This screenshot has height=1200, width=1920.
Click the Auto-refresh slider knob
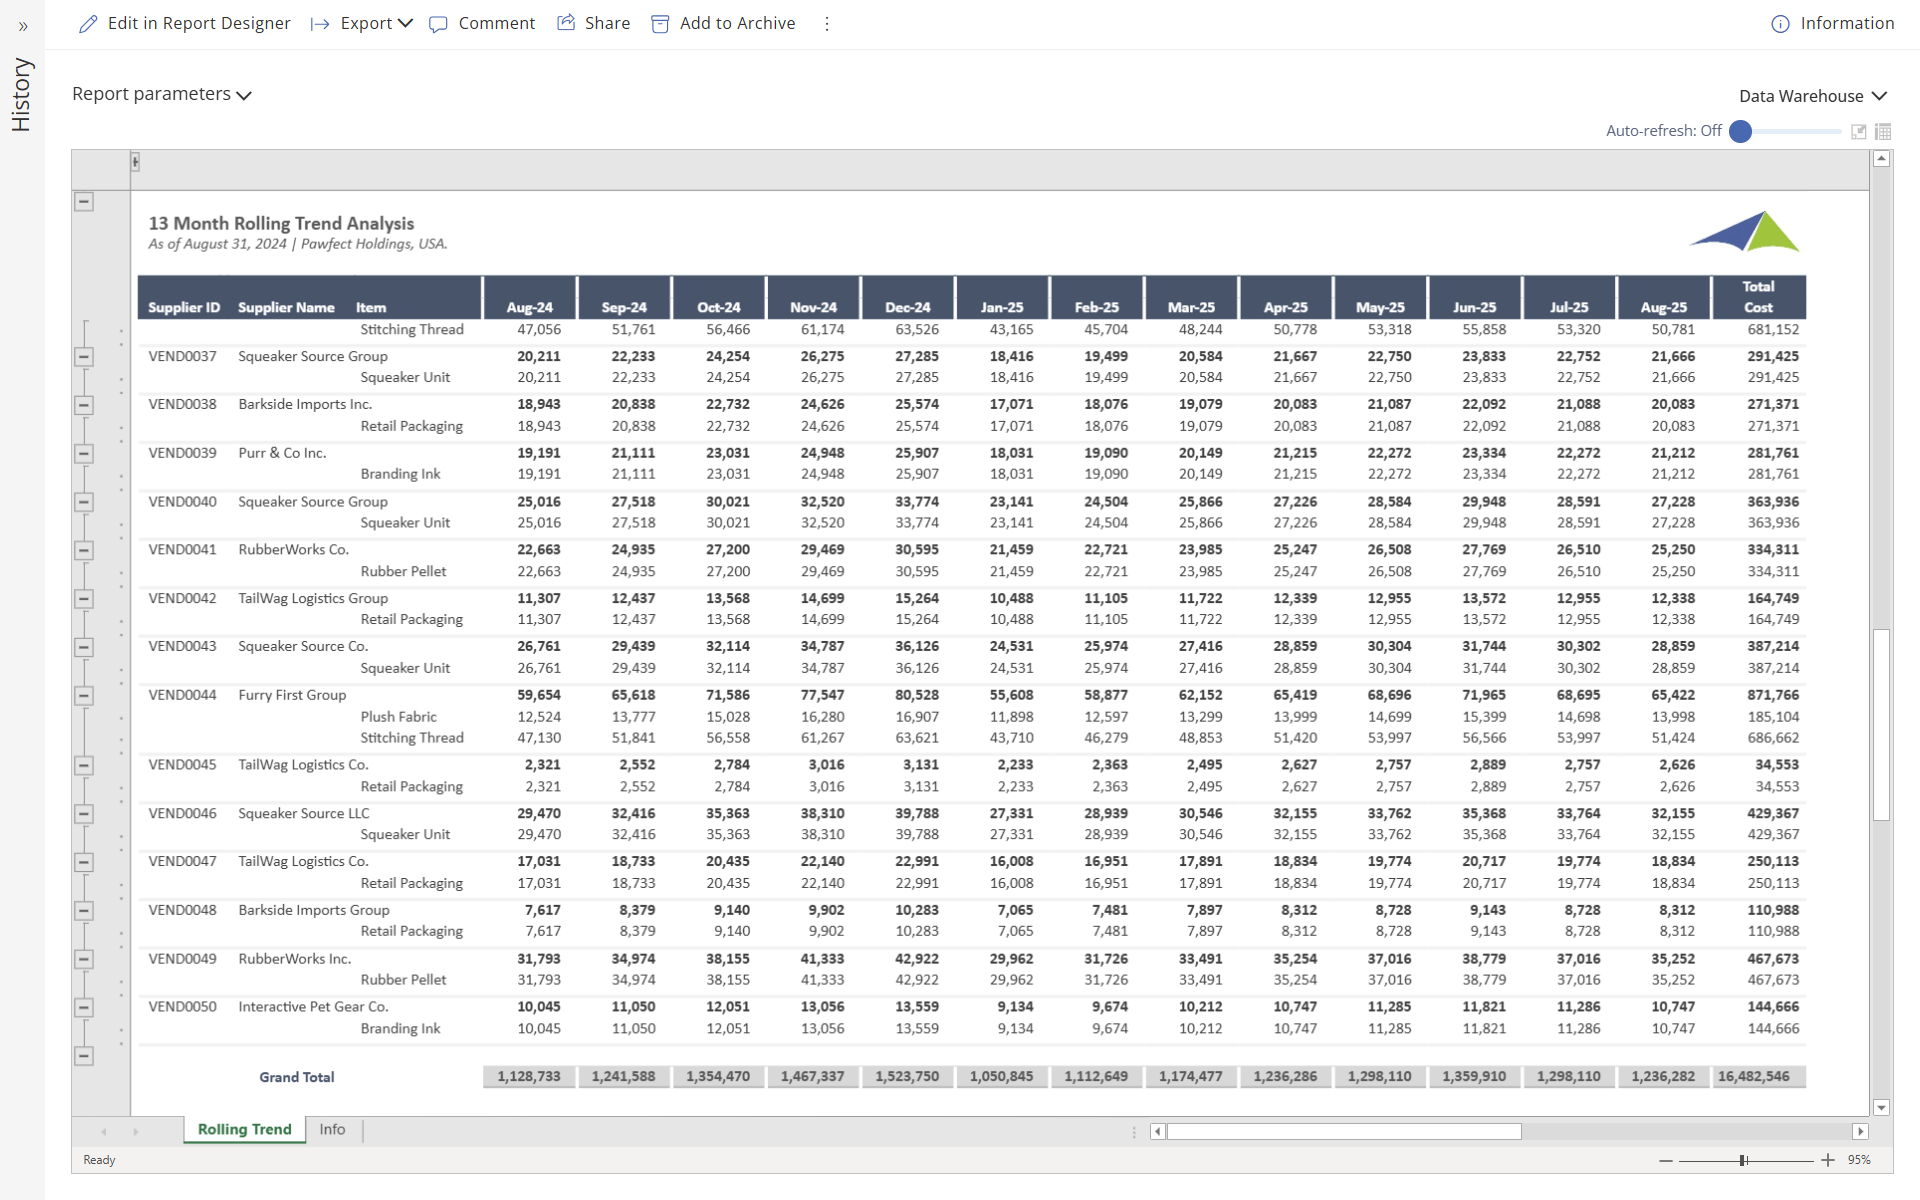(1740, 131)
